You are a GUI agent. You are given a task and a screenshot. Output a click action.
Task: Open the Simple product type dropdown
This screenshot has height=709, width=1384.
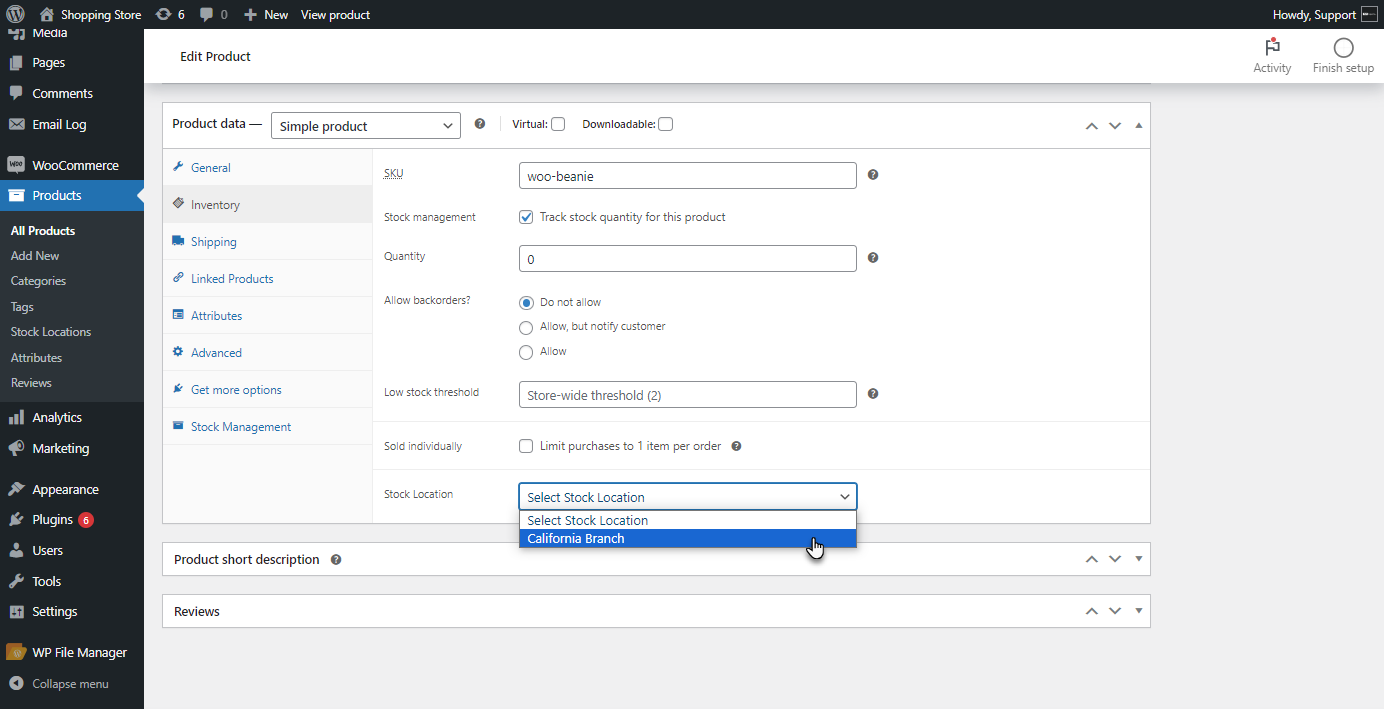pyautogui.click(x=366, y=126)
